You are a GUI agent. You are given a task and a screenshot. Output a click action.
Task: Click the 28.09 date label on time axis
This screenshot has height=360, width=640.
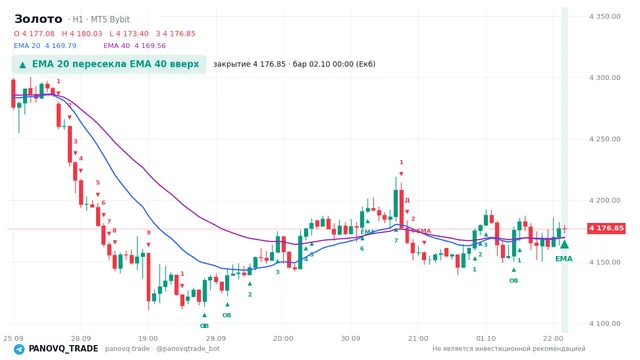(x=81, y=338)
